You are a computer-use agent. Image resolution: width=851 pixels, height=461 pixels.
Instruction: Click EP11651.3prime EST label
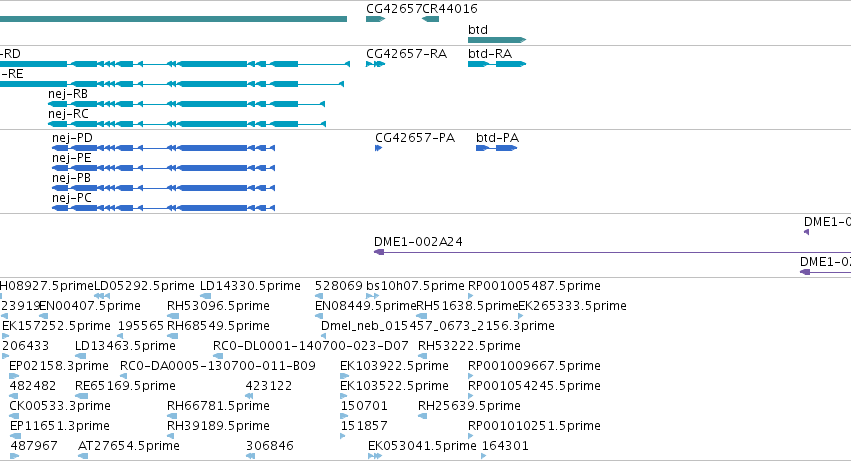click(x=60, y=426)
